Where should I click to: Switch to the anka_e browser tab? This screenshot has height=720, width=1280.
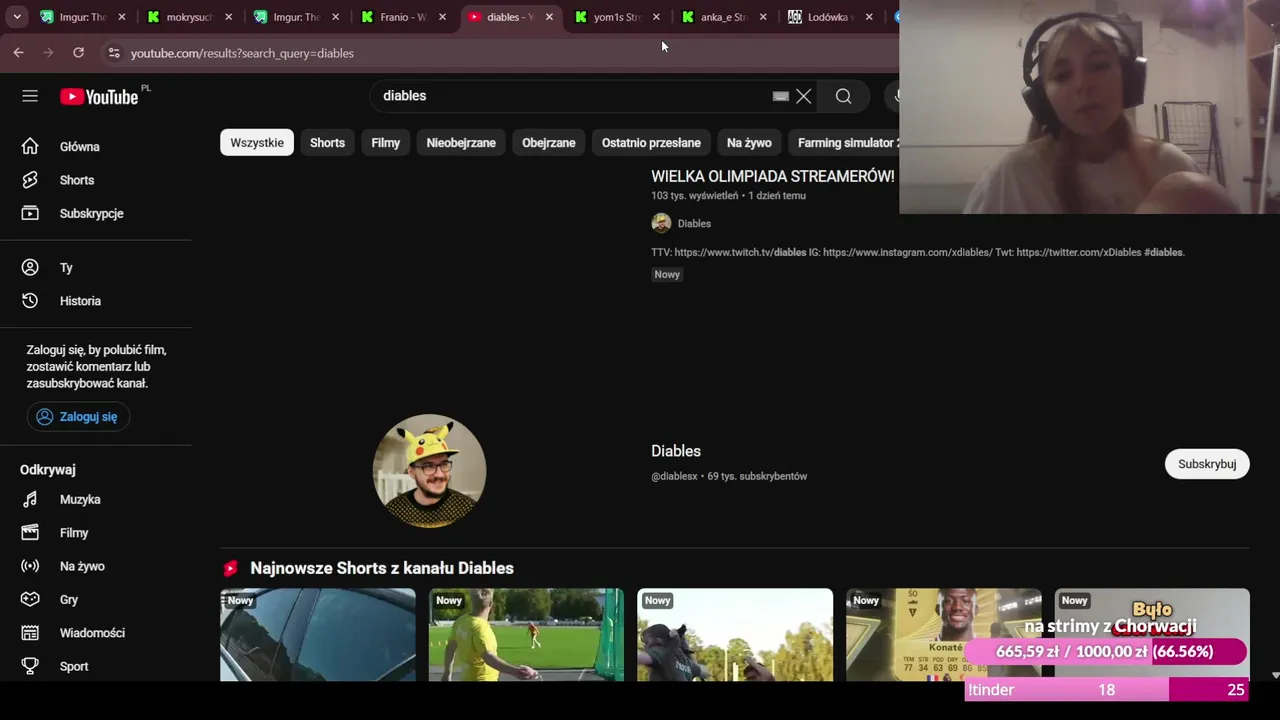[725, 17]
